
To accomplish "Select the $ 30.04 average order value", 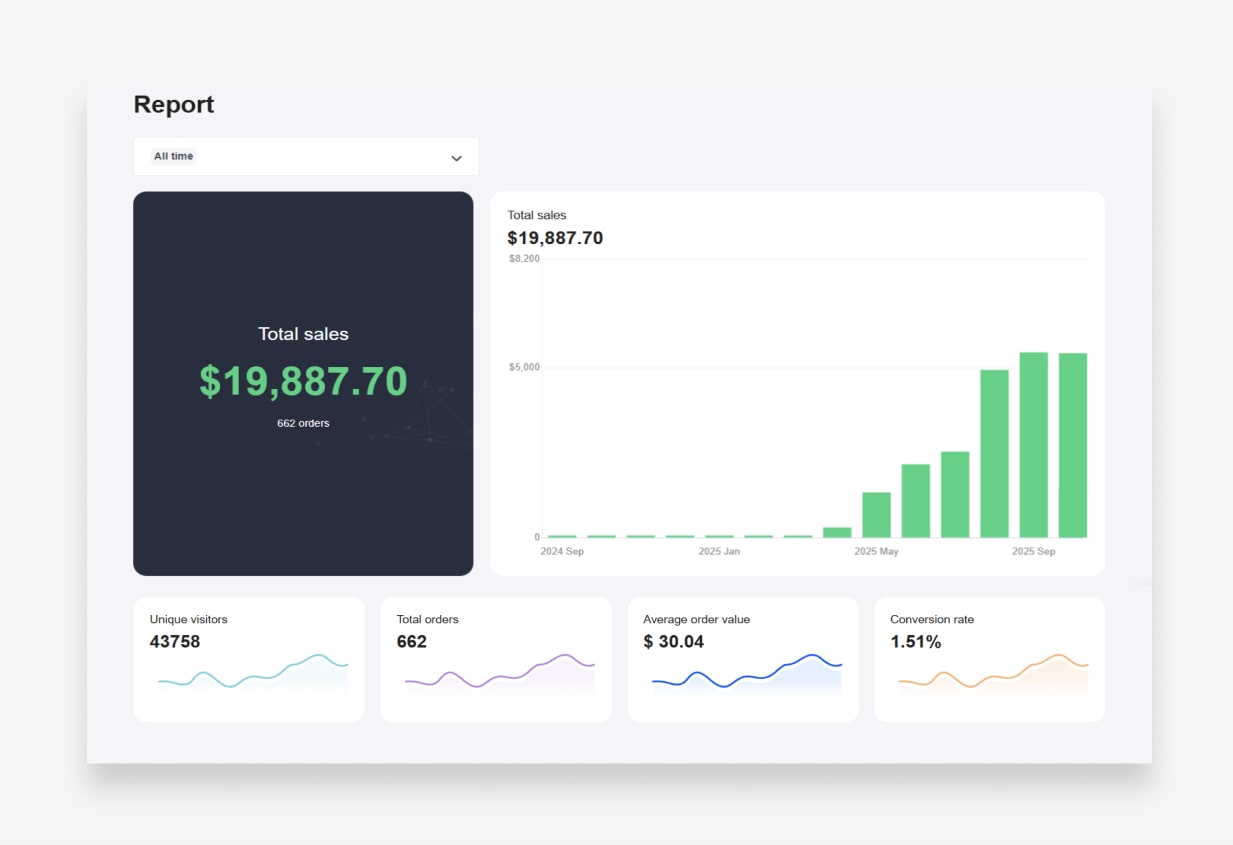I will point(673,642).
